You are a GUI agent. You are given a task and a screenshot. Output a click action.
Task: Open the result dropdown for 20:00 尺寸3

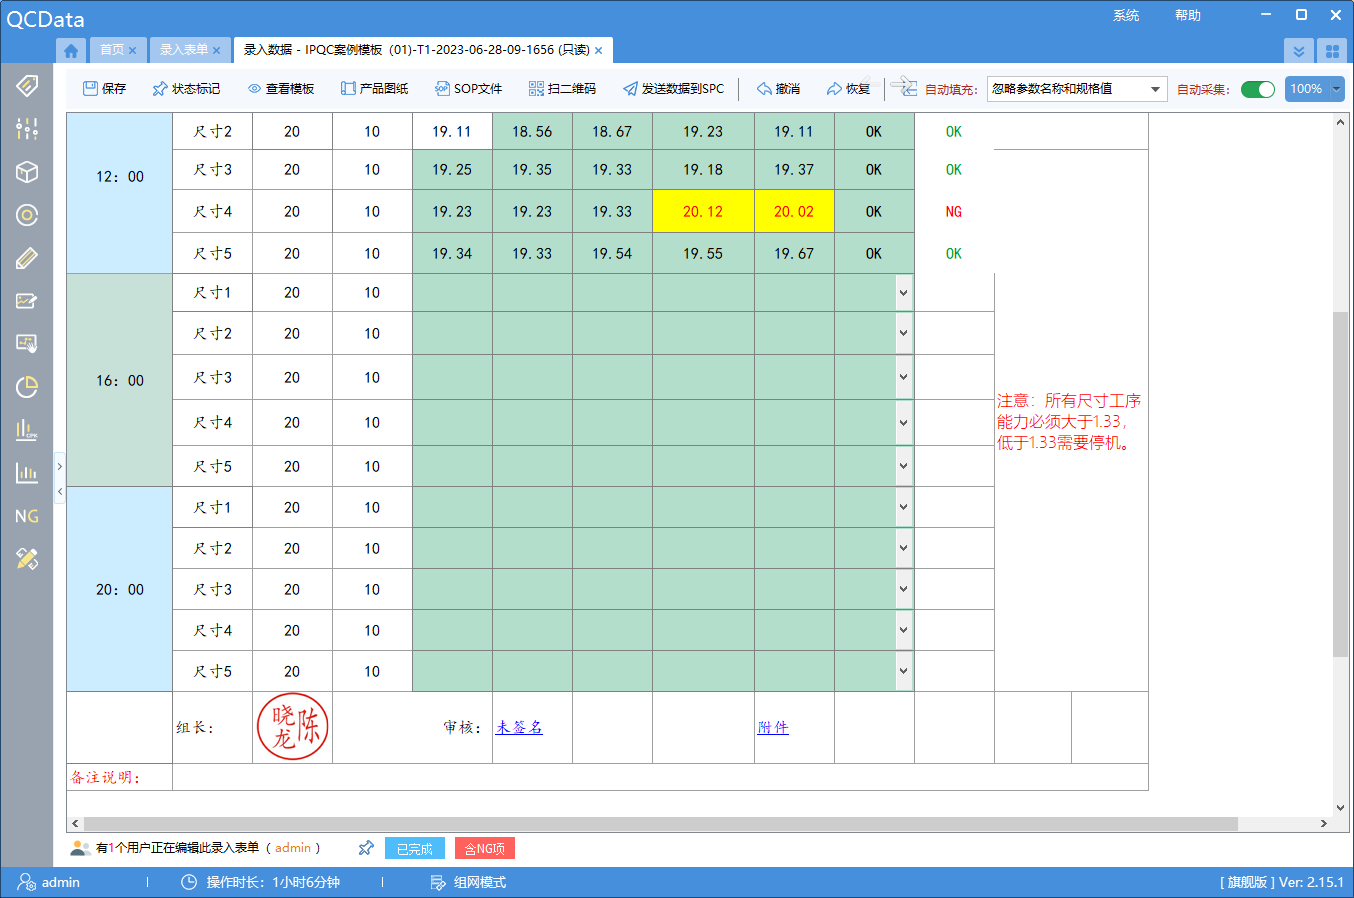point(904,589)
